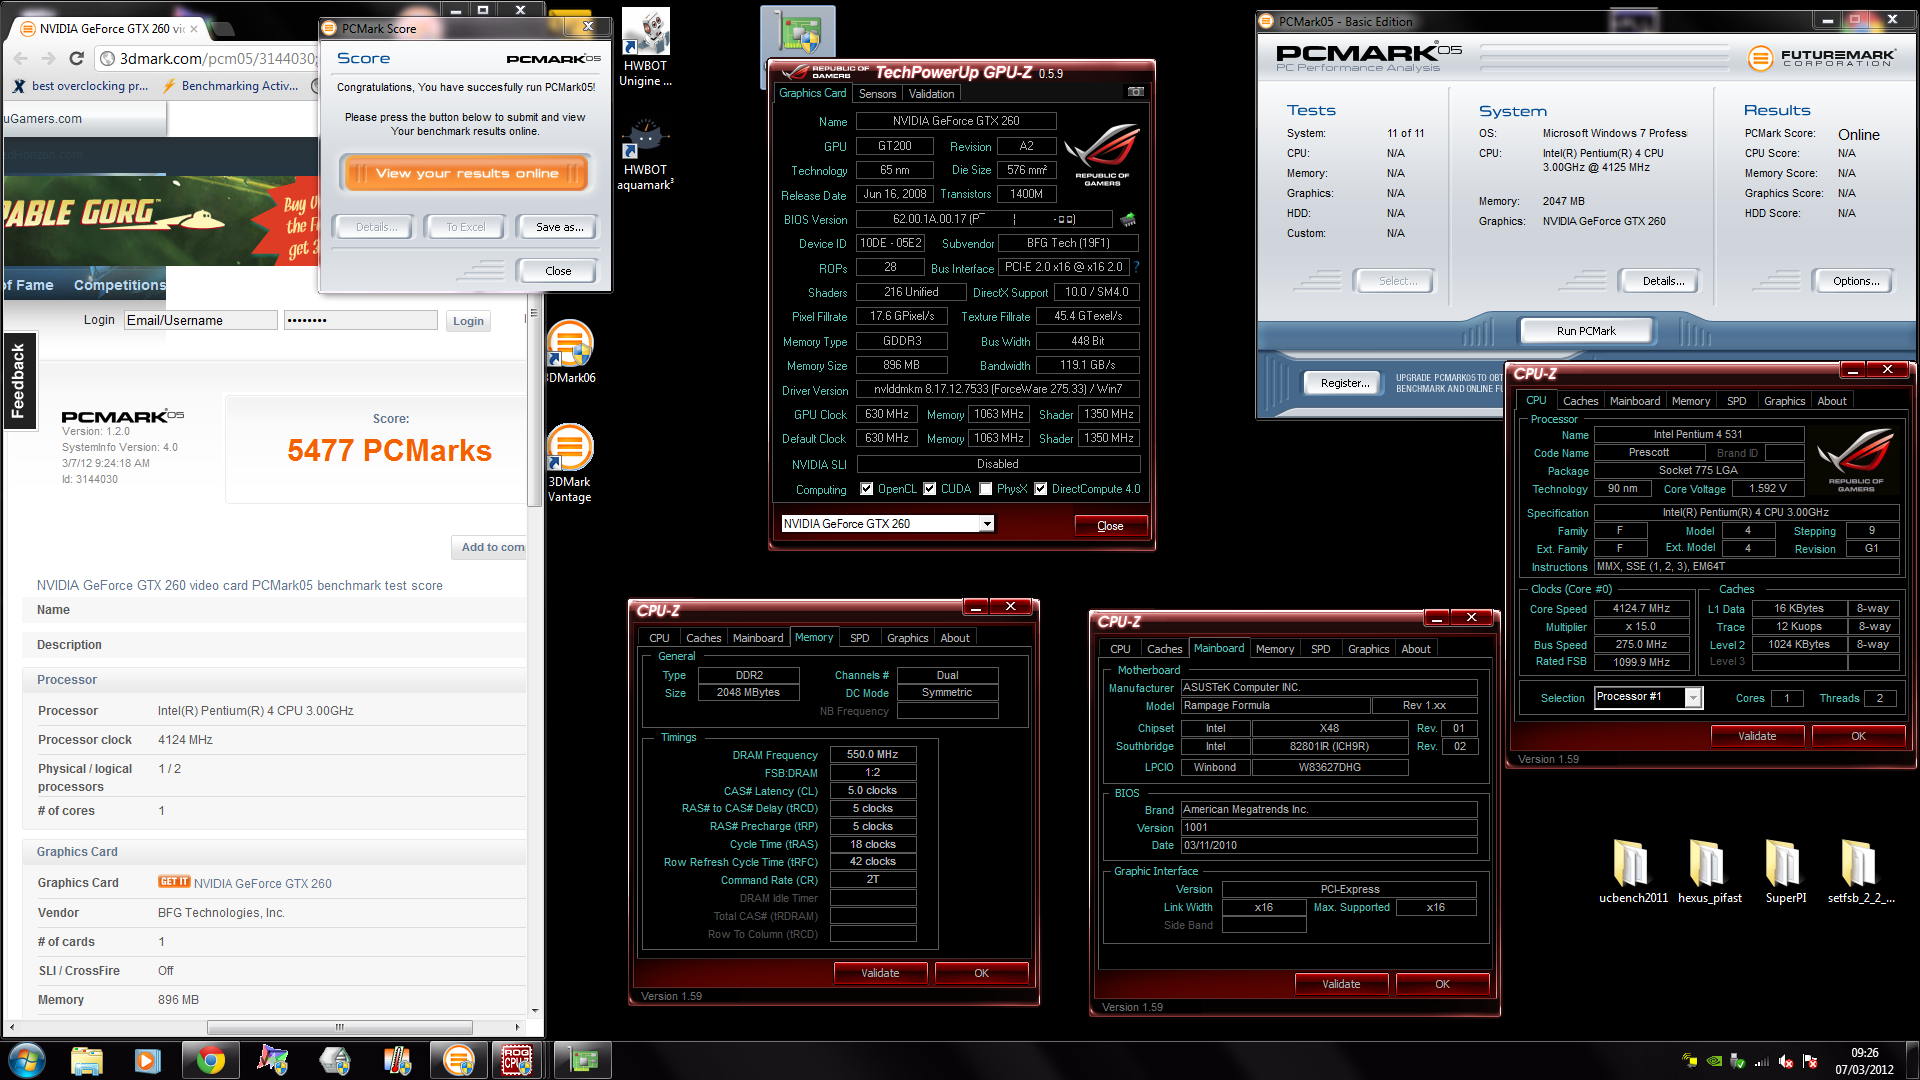The image size is (1920, 1080).
Task: Click the browser reload icon
Action: click(x=76, y=59)
